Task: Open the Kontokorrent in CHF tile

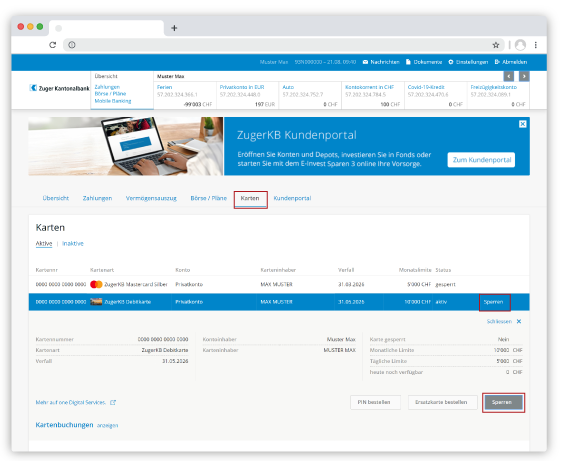Action: [373, 96]
